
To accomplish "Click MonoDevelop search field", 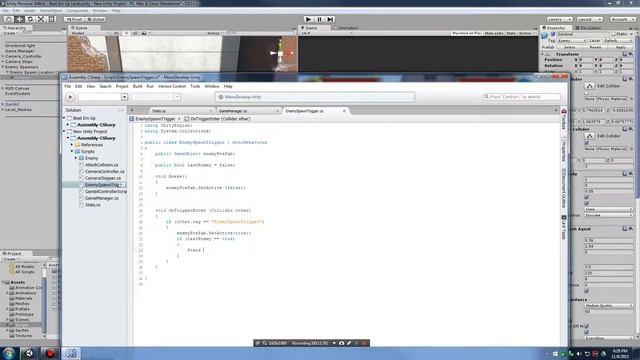I will (521, 97).
